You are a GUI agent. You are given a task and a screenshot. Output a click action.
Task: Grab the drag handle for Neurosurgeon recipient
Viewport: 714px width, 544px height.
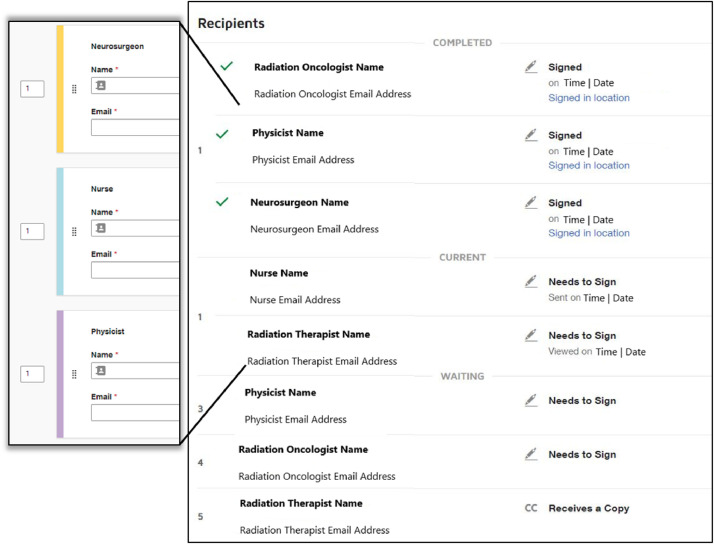pyautogui.click(x=75, y=90)
